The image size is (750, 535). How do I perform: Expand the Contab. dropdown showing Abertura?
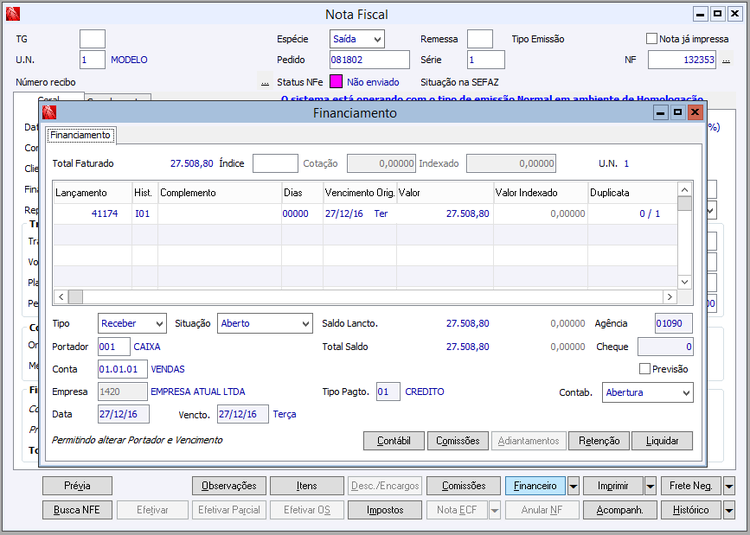684,393
